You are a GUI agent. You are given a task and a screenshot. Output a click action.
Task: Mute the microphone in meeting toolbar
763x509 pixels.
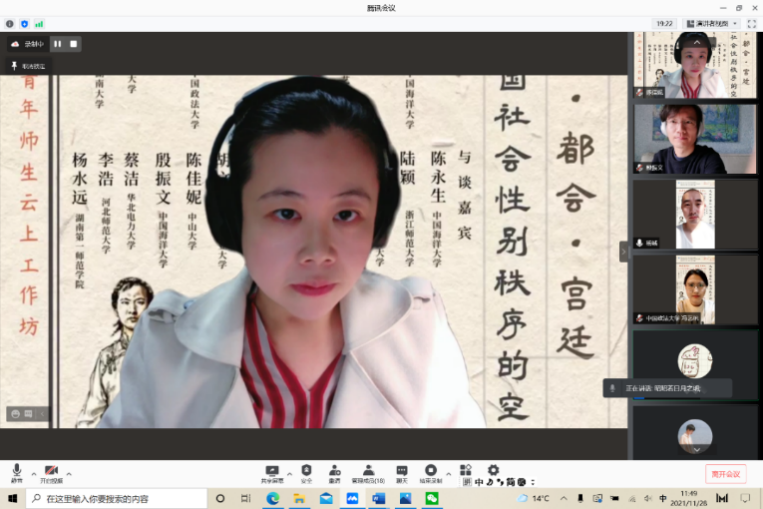(x=16, y=471)
